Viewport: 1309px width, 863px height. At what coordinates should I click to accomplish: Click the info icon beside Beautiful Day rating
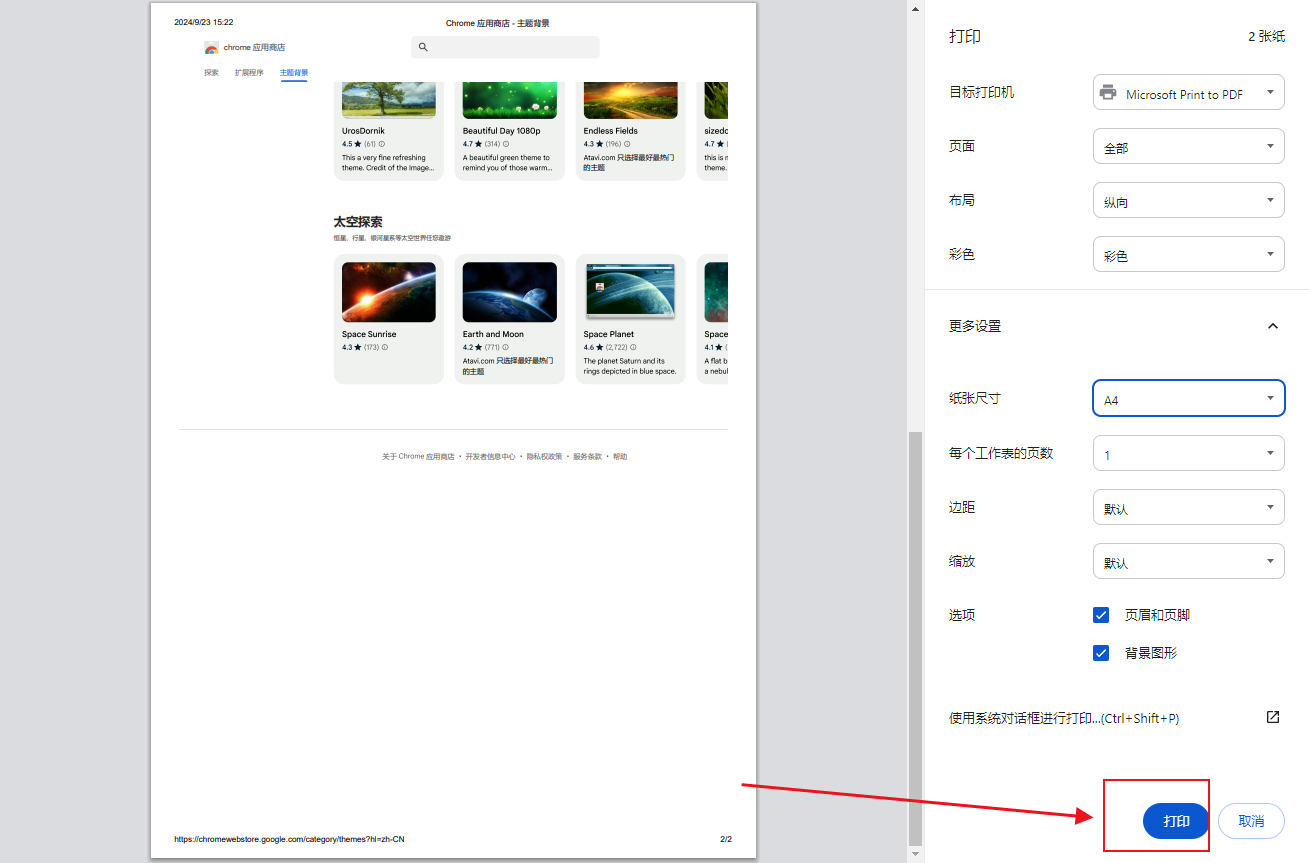pyautogui.click(x=506, y=144)
